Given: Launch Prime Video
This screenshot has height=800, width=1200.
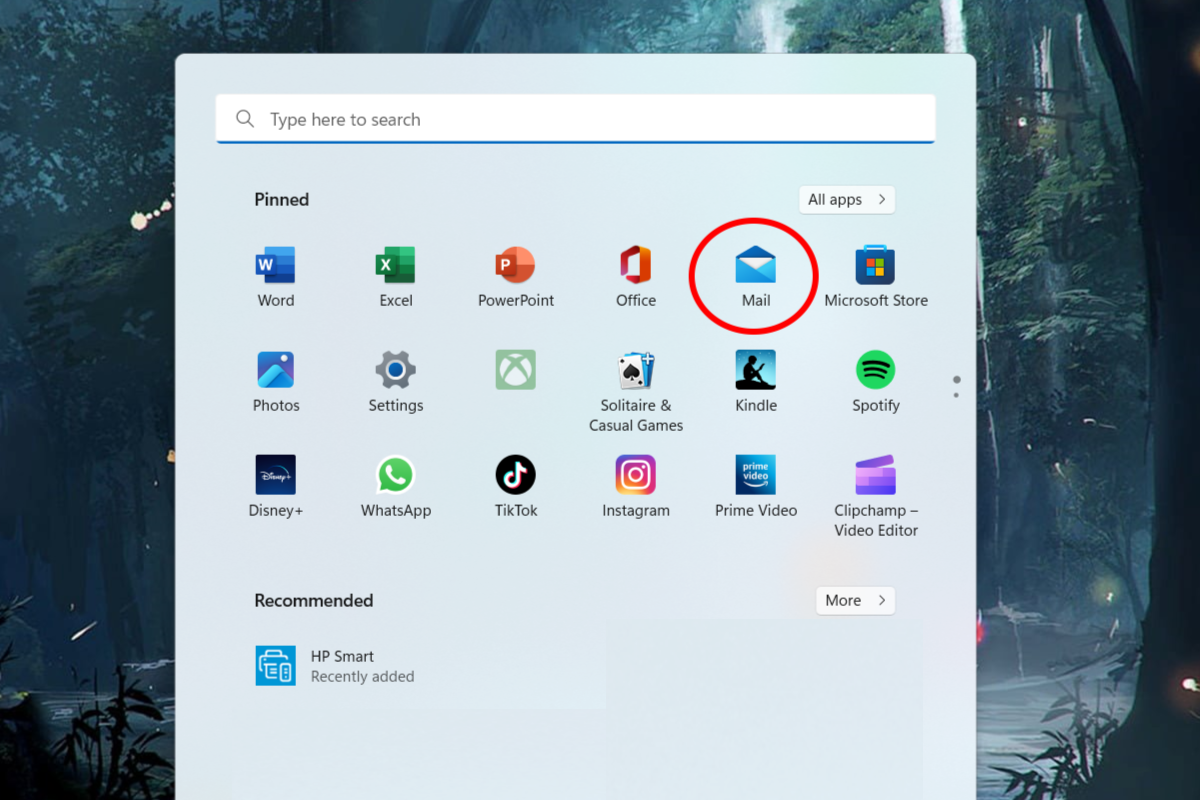Looking at the screenshot, I should tap(755, 488).
